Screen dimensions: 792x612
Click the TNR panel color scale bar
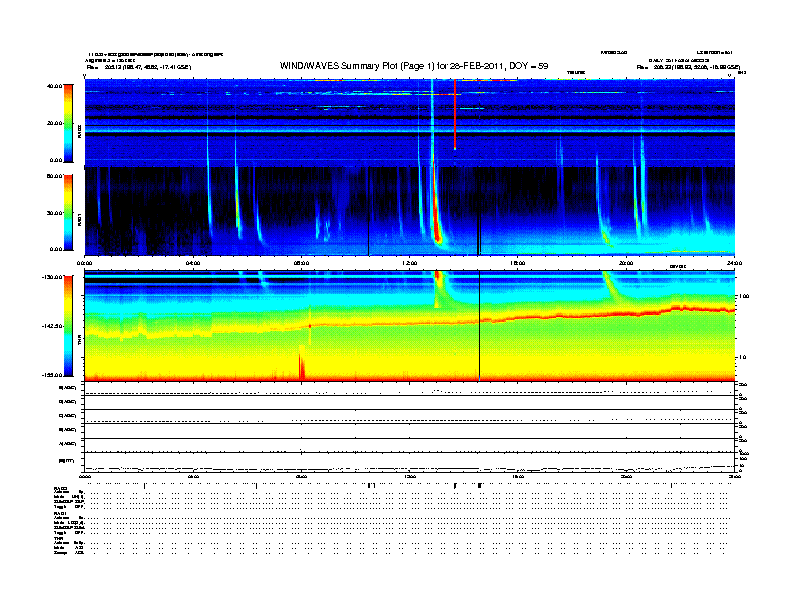coord(68,326)
